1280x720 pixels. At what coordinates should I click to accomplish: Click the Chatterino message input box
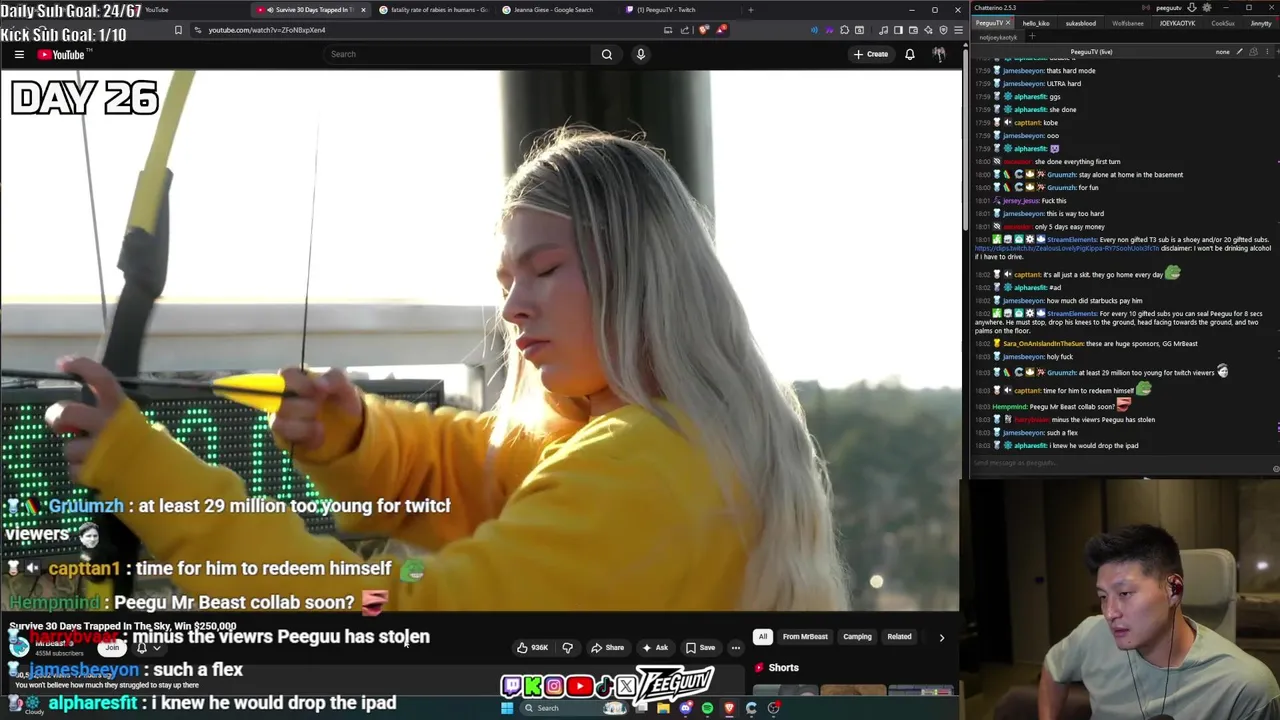pyautogui.click(x=1120, y=463)
